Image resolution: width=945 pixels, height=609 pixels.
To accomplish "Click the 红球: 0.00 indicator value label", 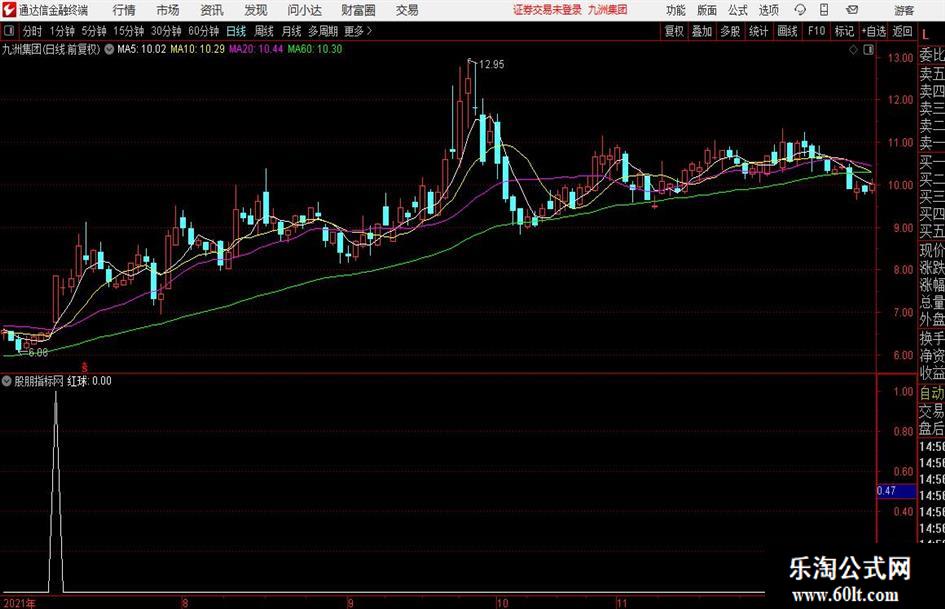I will point(89,381).
